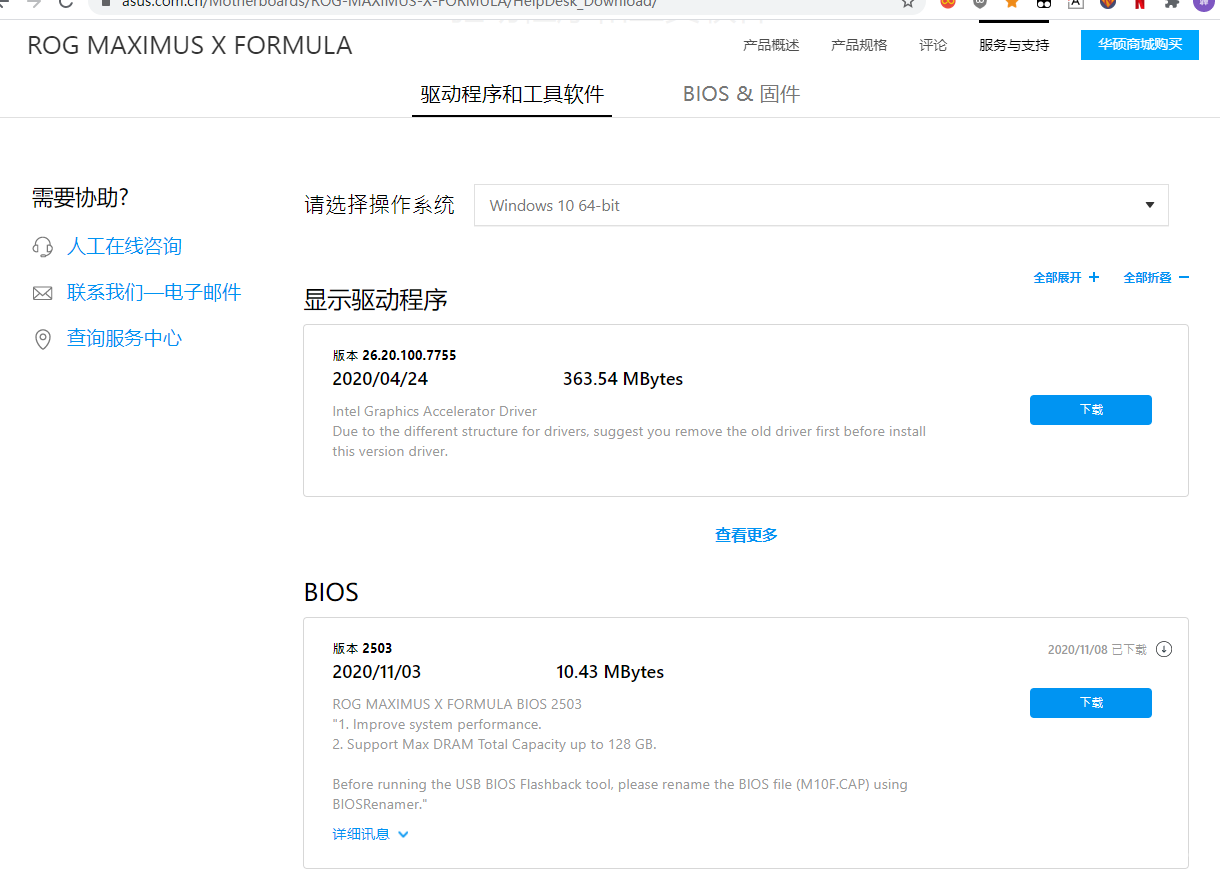The height and width of the screenshot is (869, 1220).
Task: Click the location pin icon beside 查询服务中心
Action: [42, 339]
